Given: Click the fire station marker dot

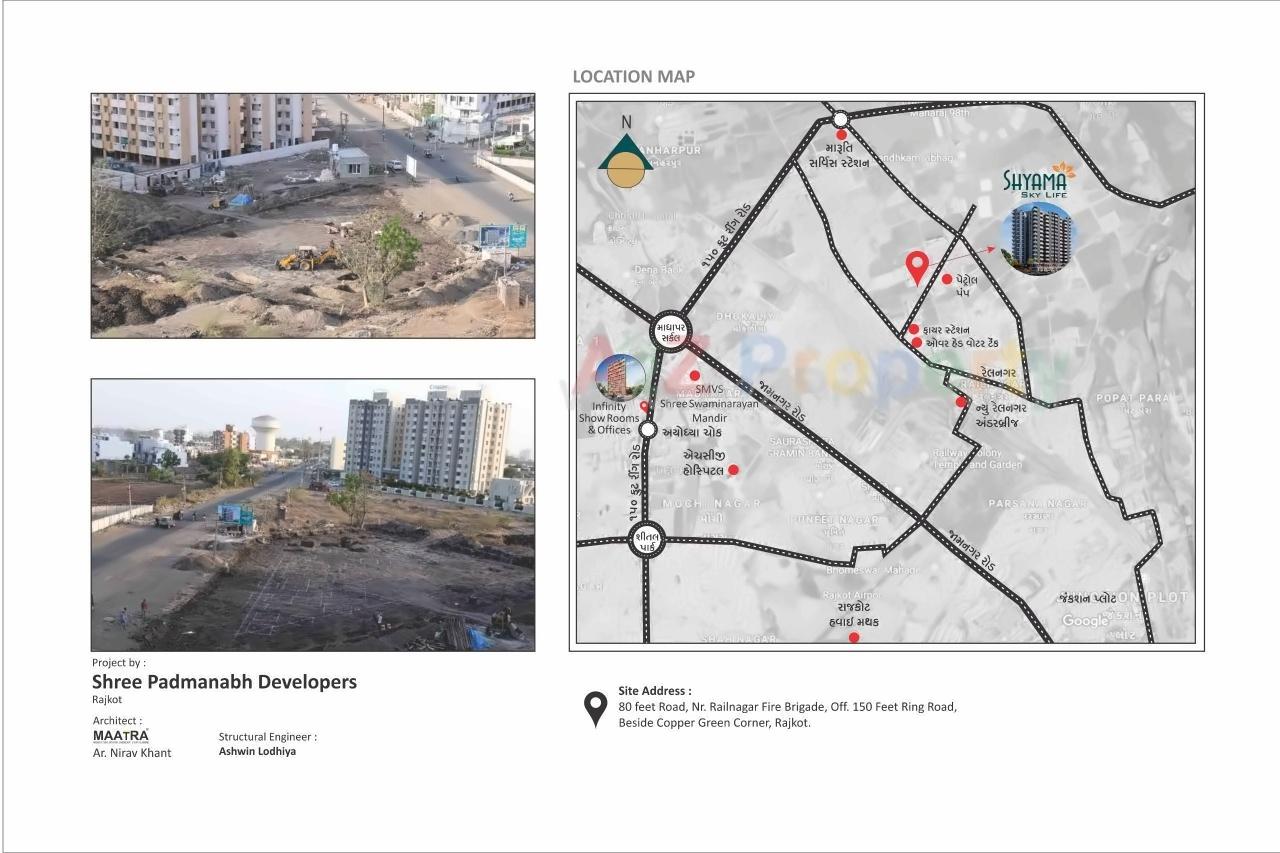Looking at the screenshot, I should [913, 329].
